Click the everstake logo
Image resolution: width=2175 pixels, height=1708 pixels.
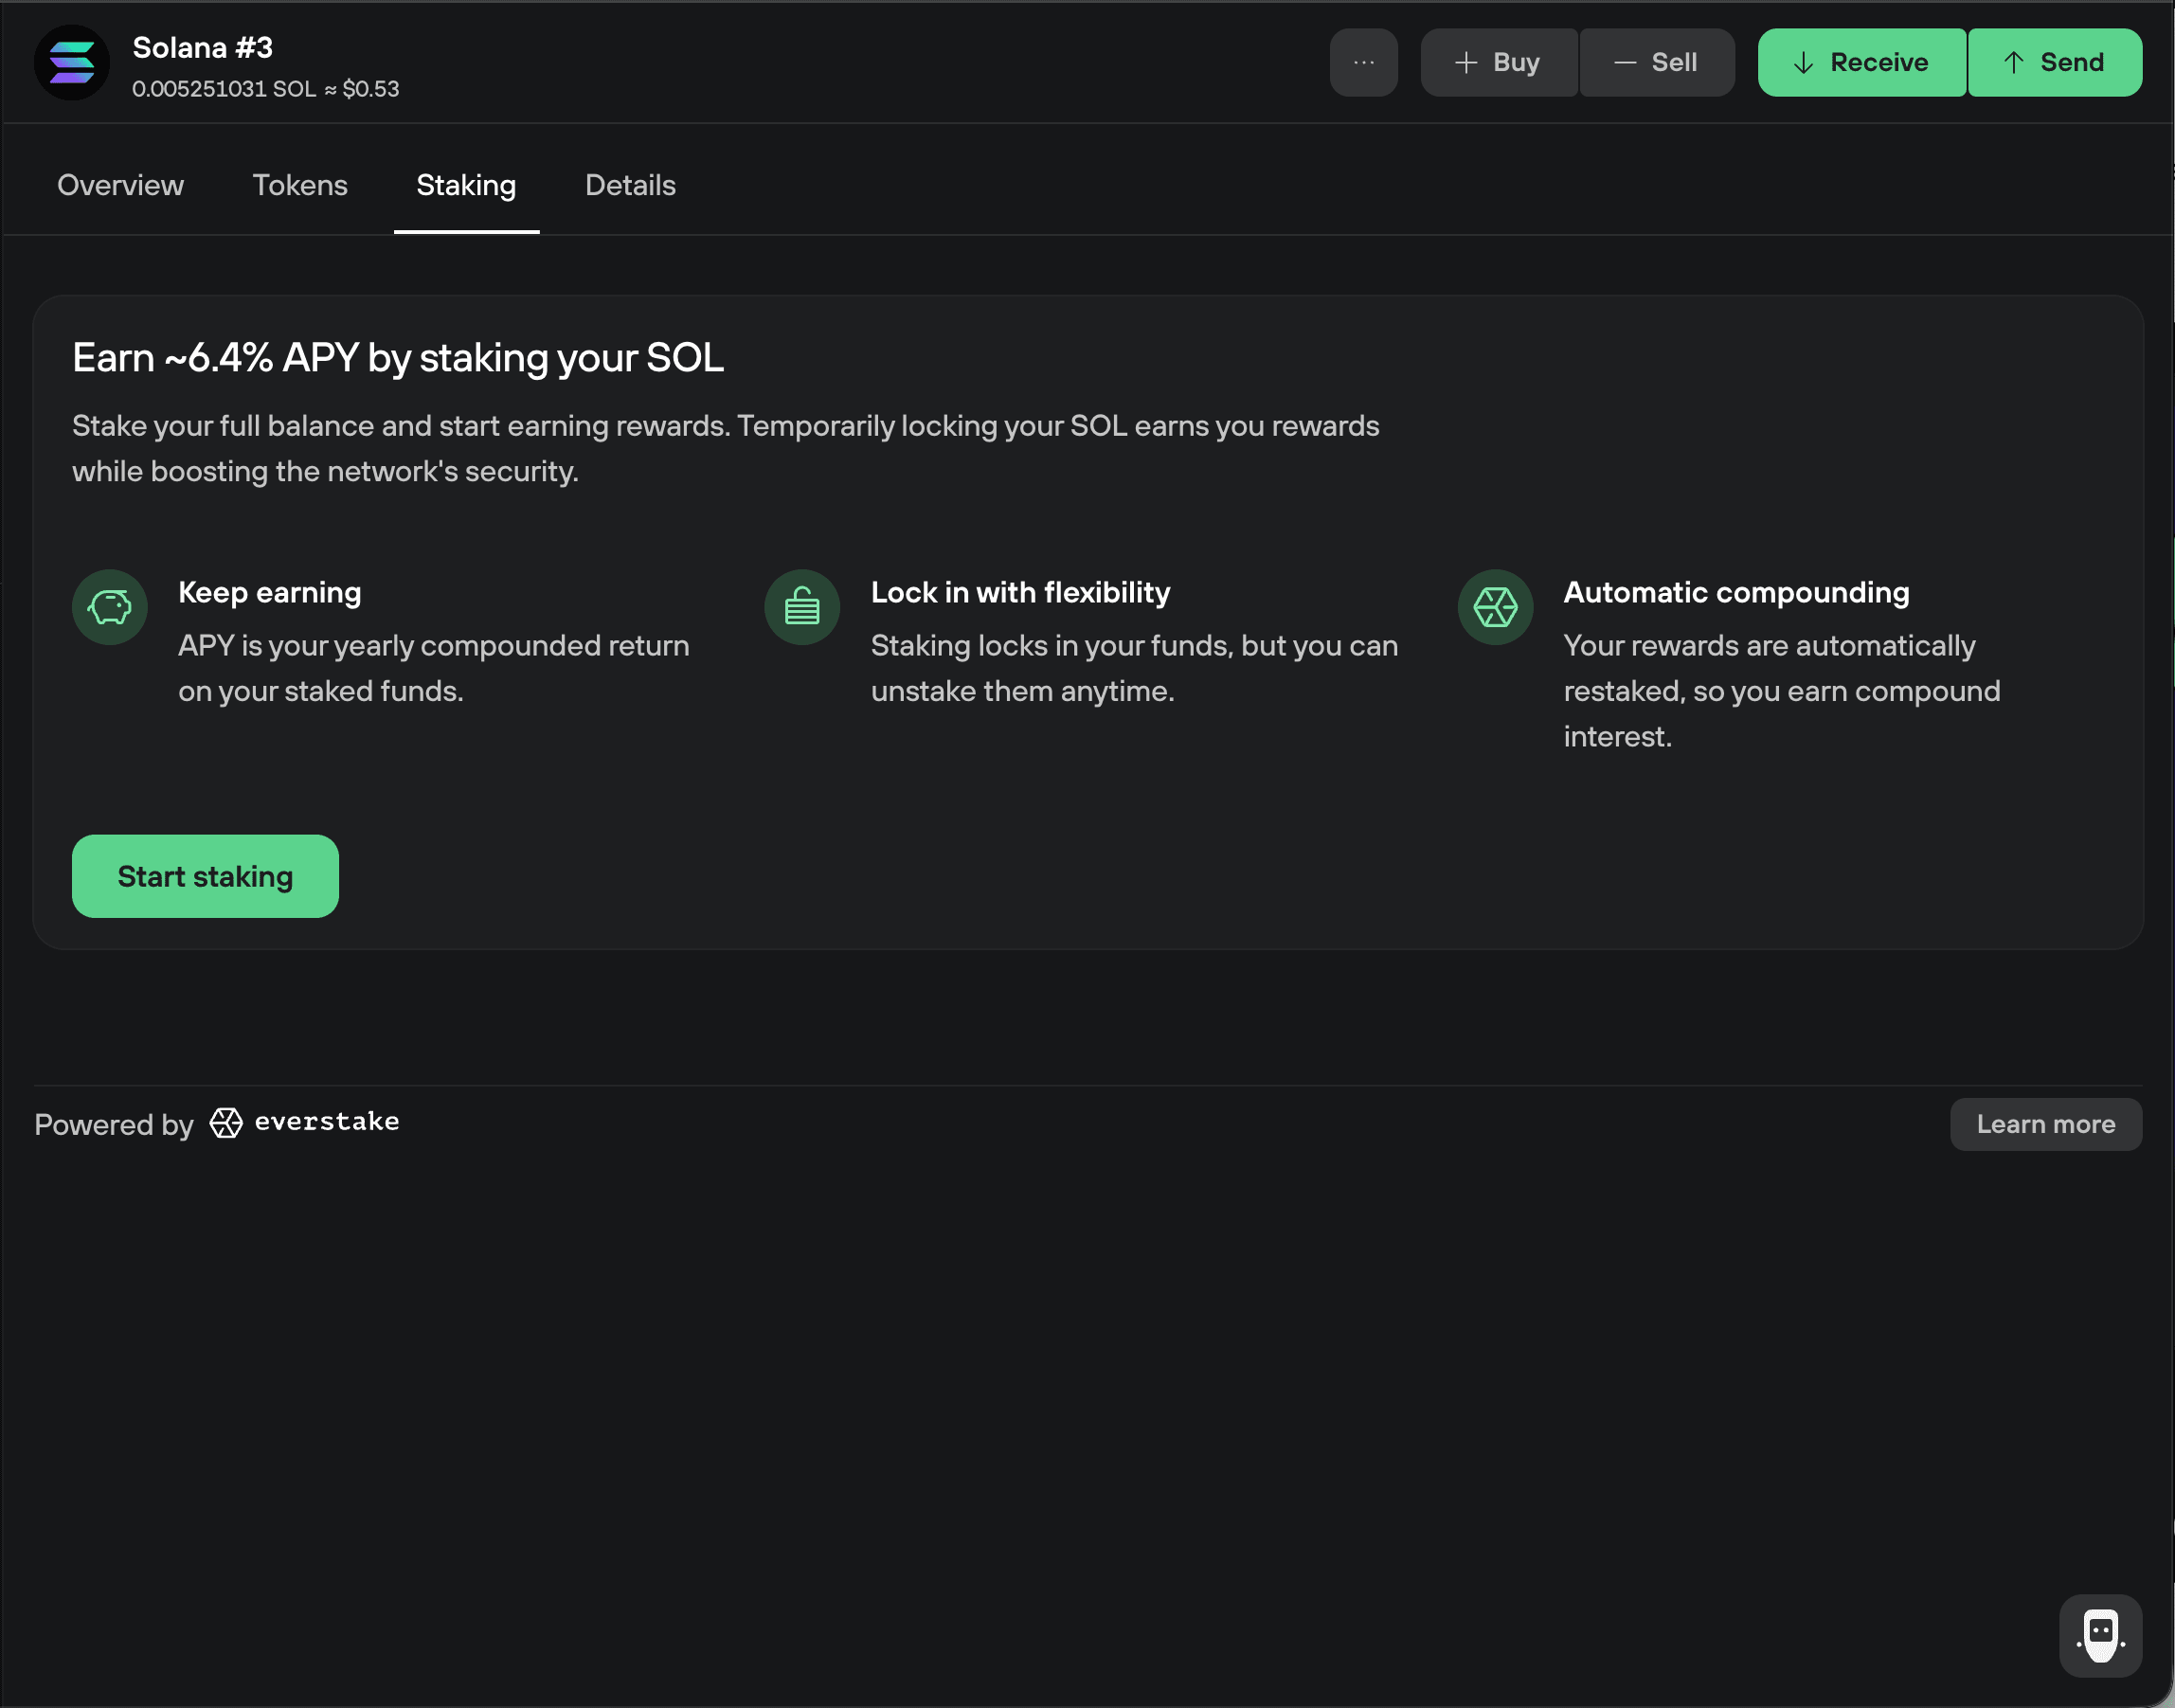pyautogui.click(x=304, y=1123)
